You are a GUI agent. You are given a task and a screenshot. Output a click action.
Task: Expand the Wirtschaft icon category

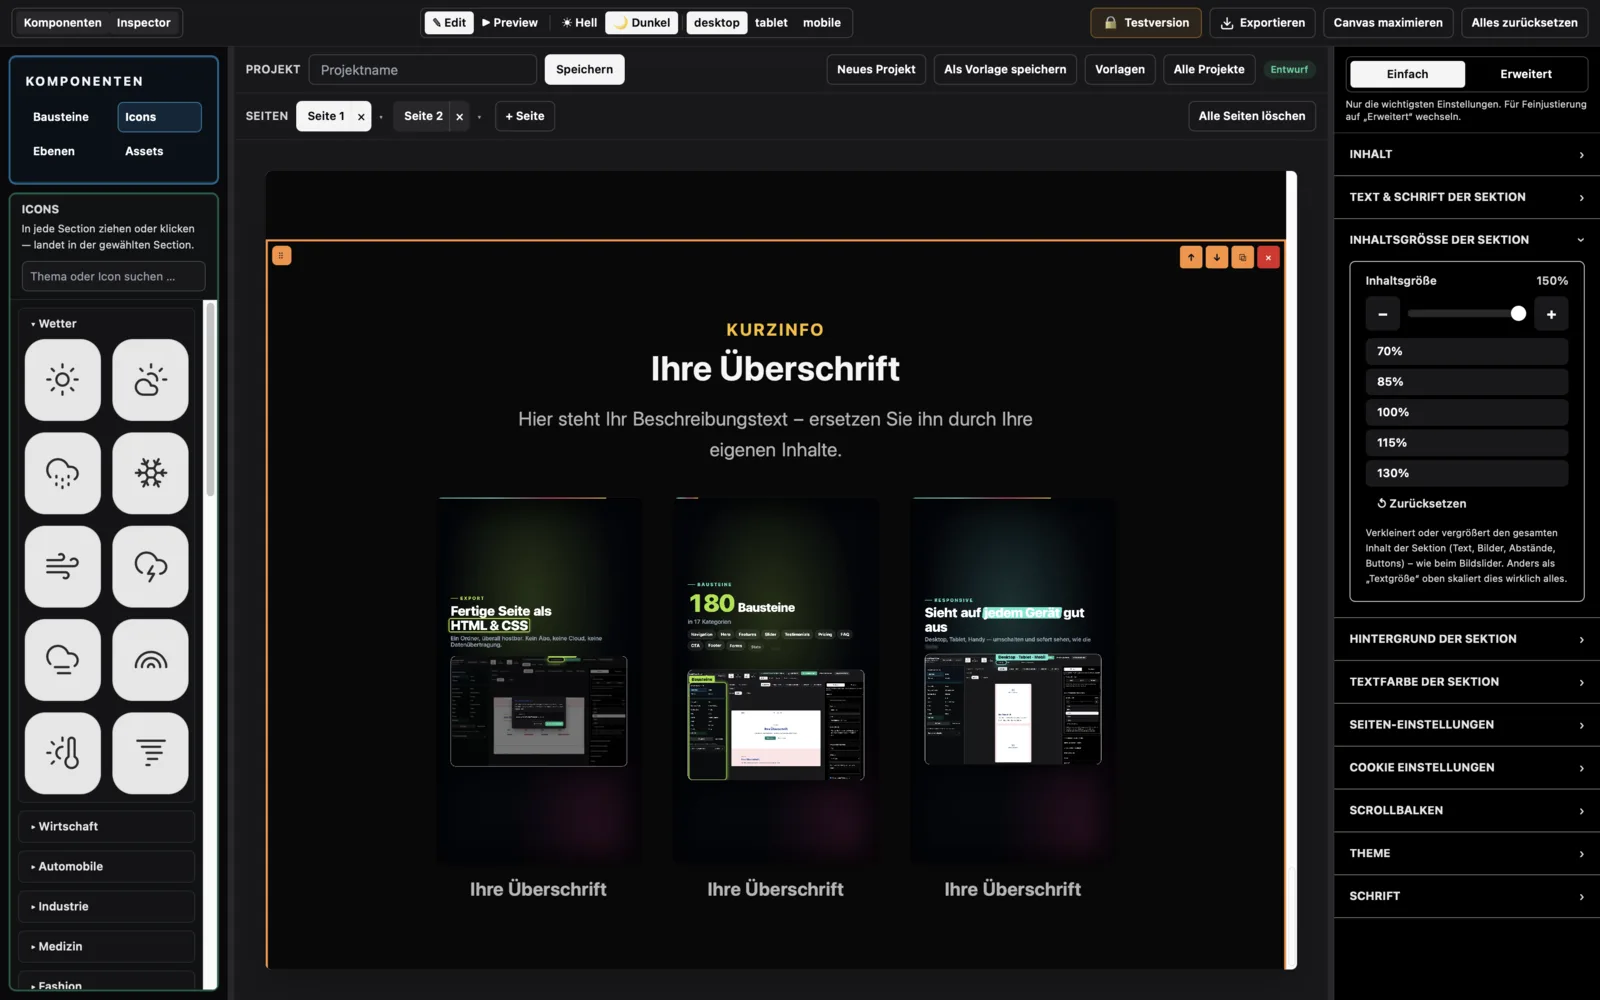tap(107, 827)
